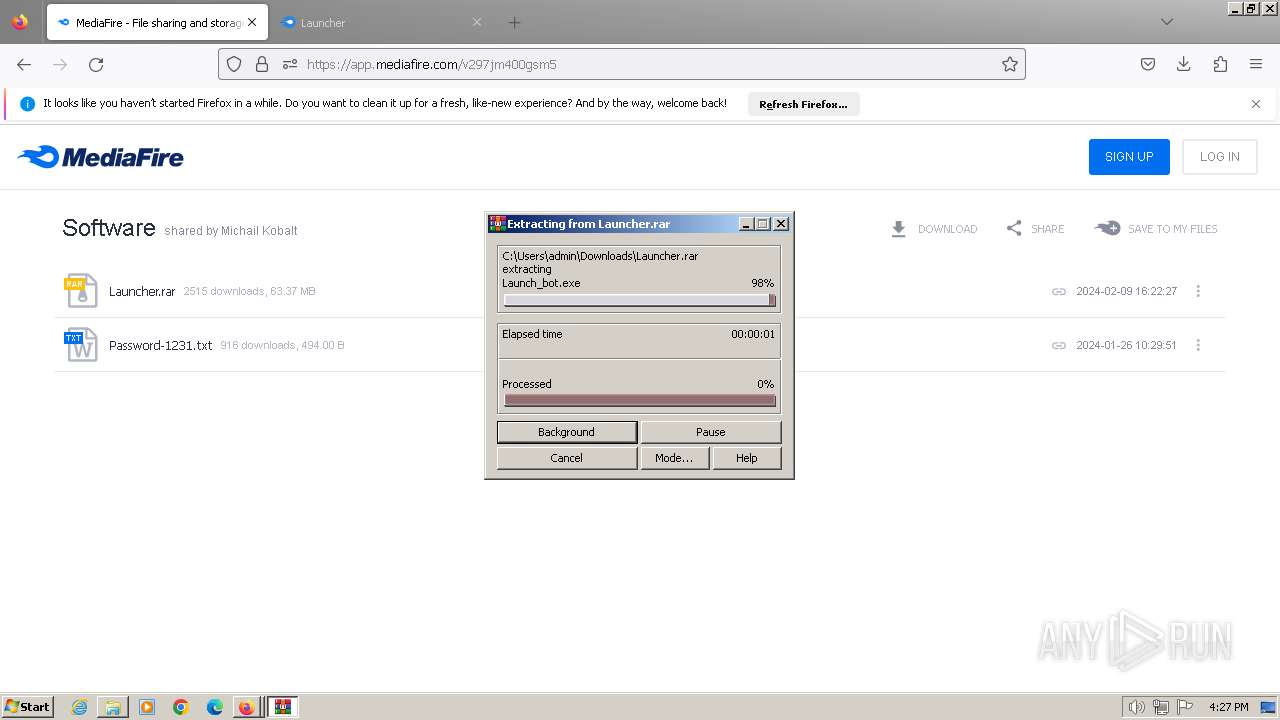Screen dimensions: 1280x720
Task: Go back using the browser back arrow
Action: tap(24, 64)
